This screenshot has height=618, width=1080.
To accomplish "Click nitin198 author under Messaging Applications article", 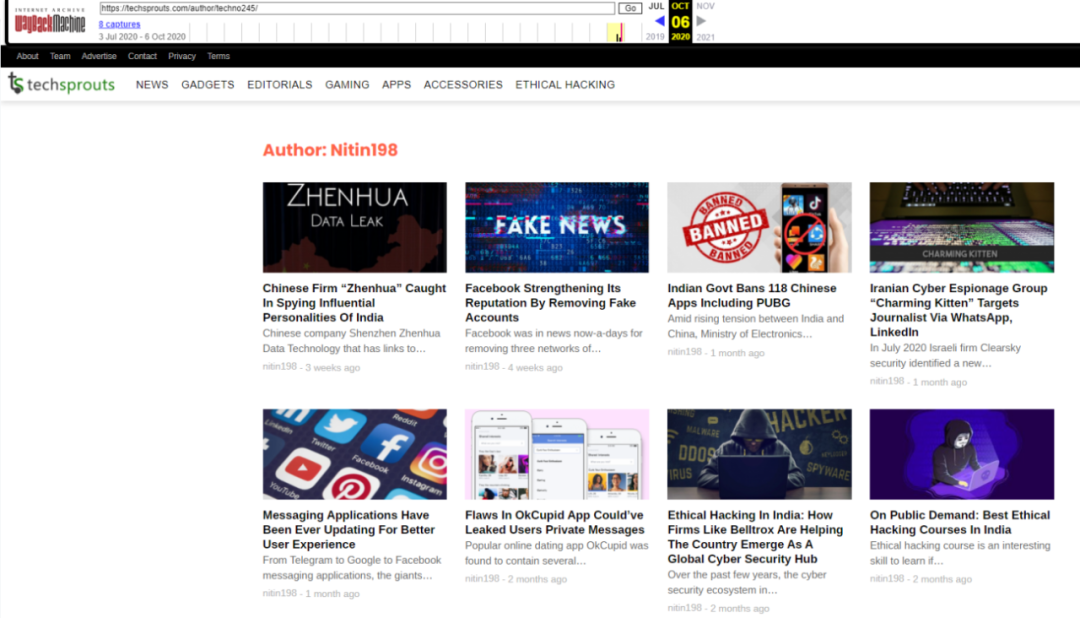I will click(279, 593).
